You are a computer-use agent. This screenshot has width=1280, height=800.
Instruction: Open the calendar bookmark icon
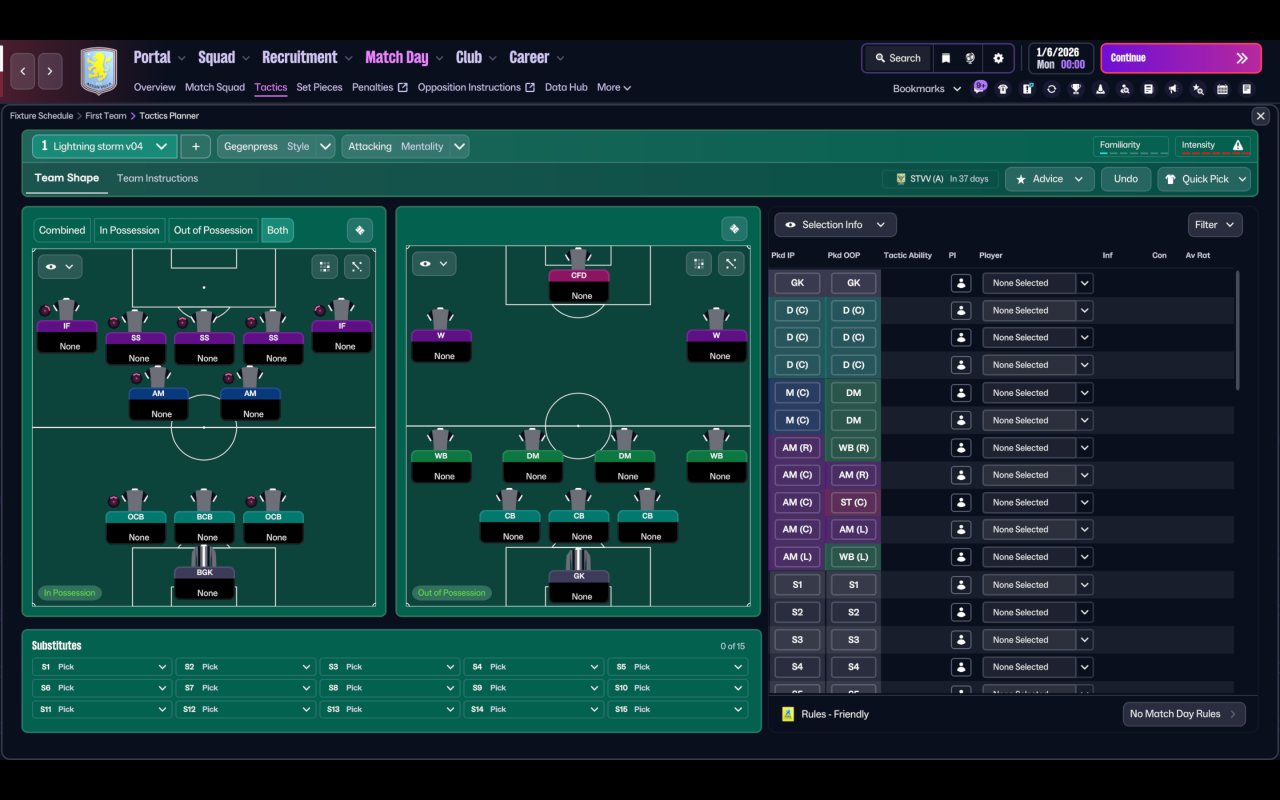[1222, 89]
